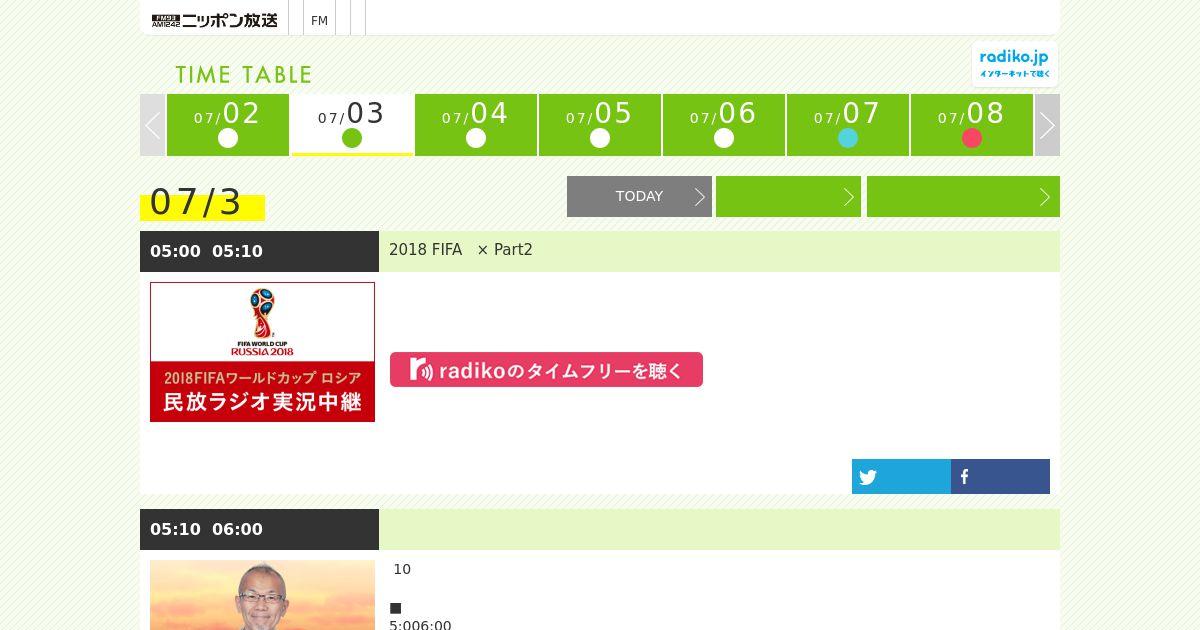The width and height of the screenshot is (1200, 630).
Task: Go to next week with right arrow
Action: point(1047,125)
